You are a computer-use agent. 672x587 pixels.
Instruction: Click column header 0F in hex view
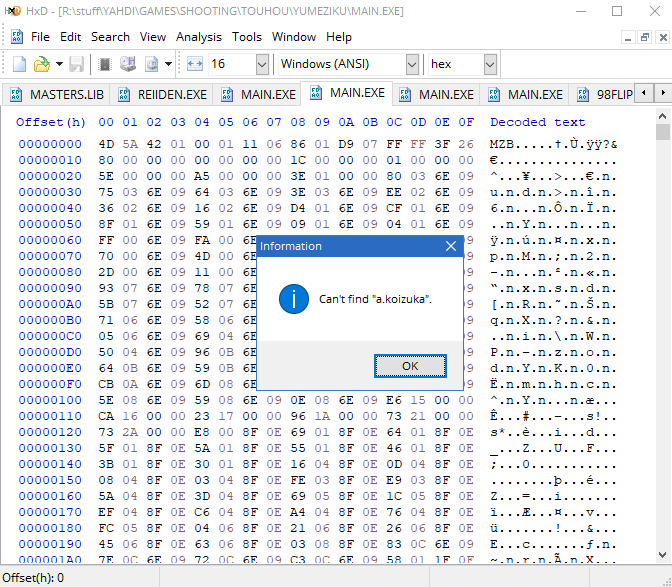pyautogui.click(x=466, y=122)
